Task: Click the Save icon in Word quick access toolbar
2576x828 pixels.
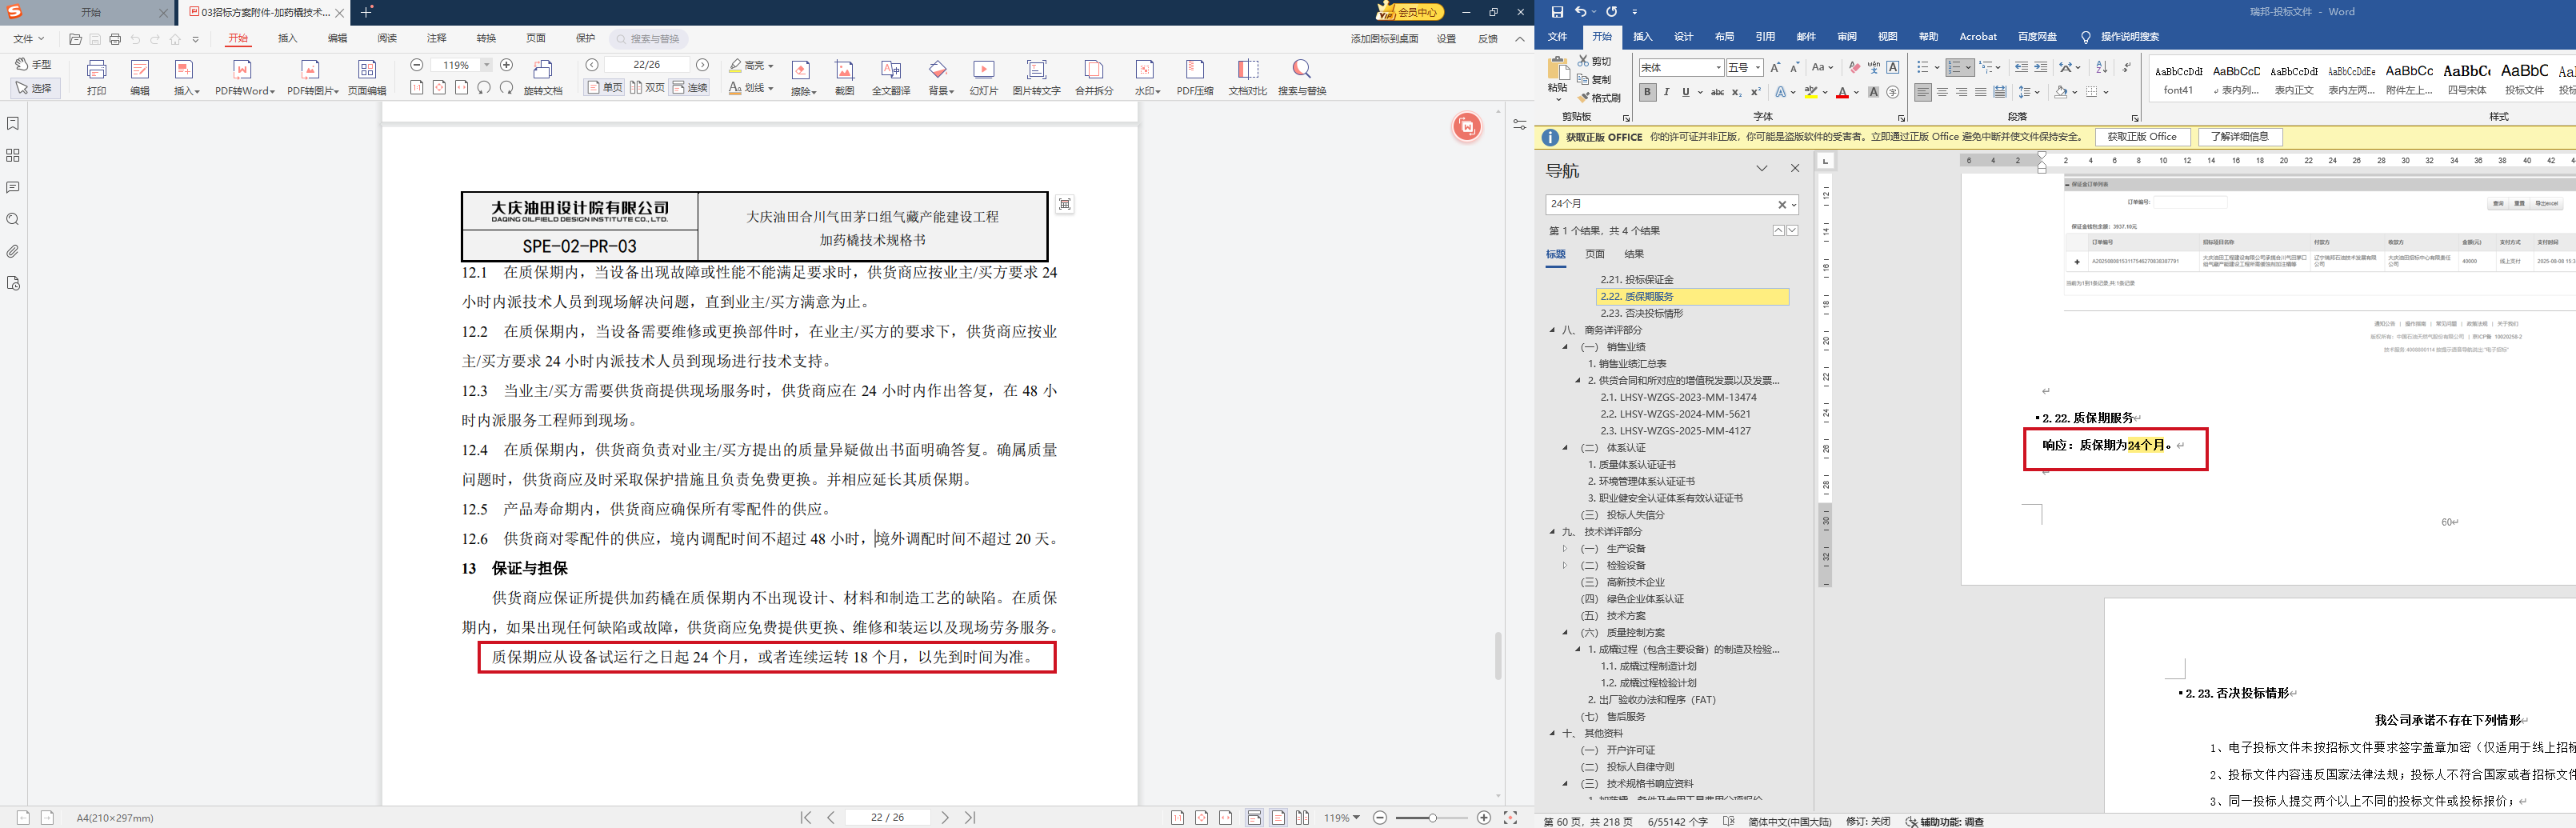Action: [1557, 12]
